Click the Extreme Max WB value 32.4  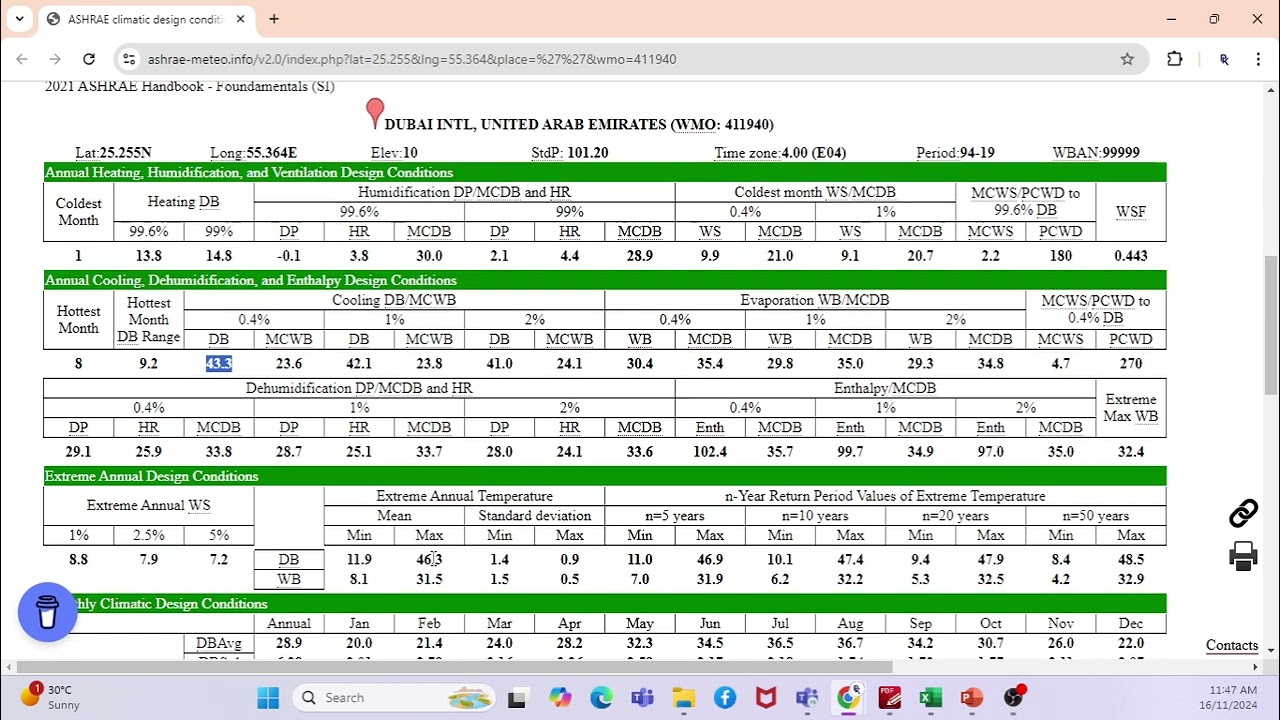pos(1131,451)
